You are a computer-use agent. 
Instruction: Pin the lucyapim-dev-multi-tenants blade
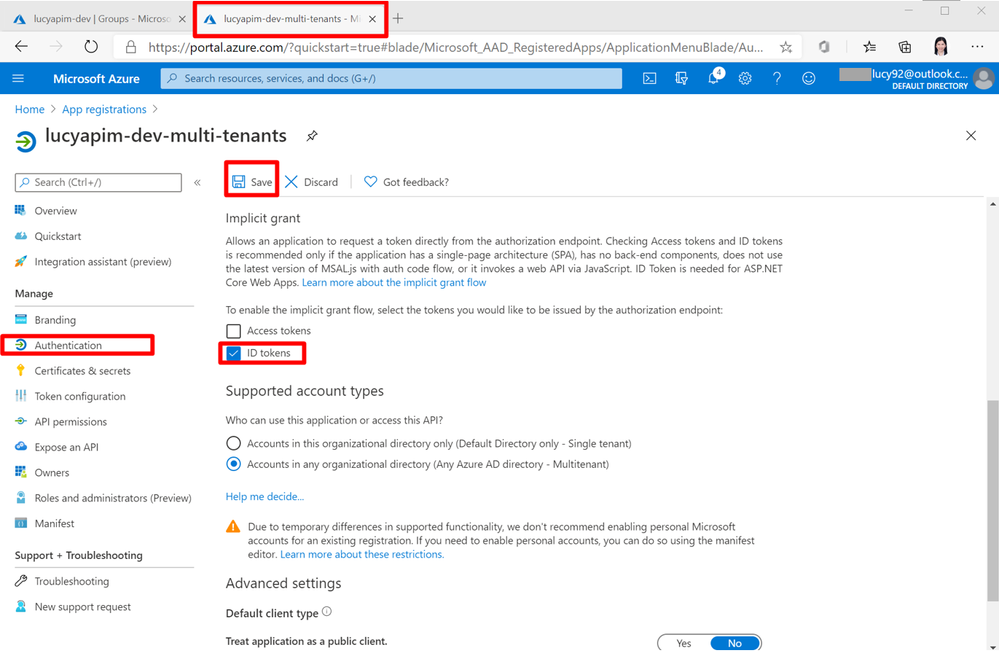312,136
